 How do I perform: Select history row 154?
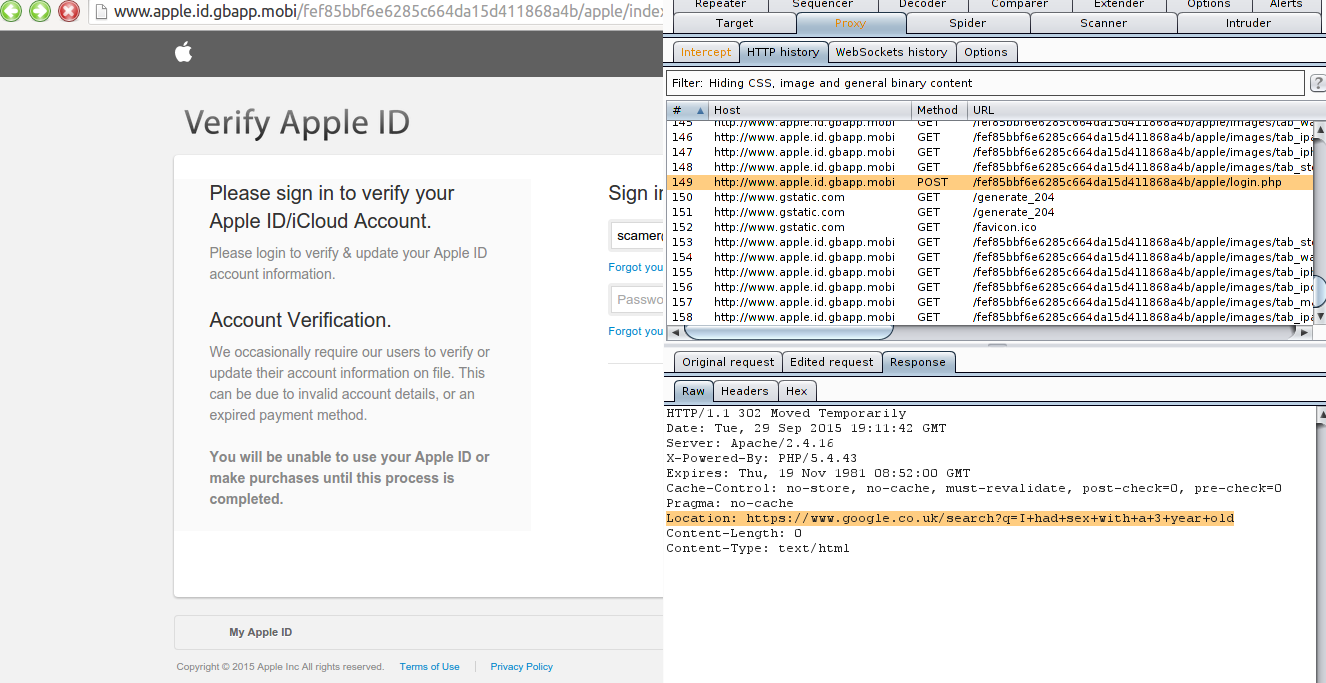[990, 257]
